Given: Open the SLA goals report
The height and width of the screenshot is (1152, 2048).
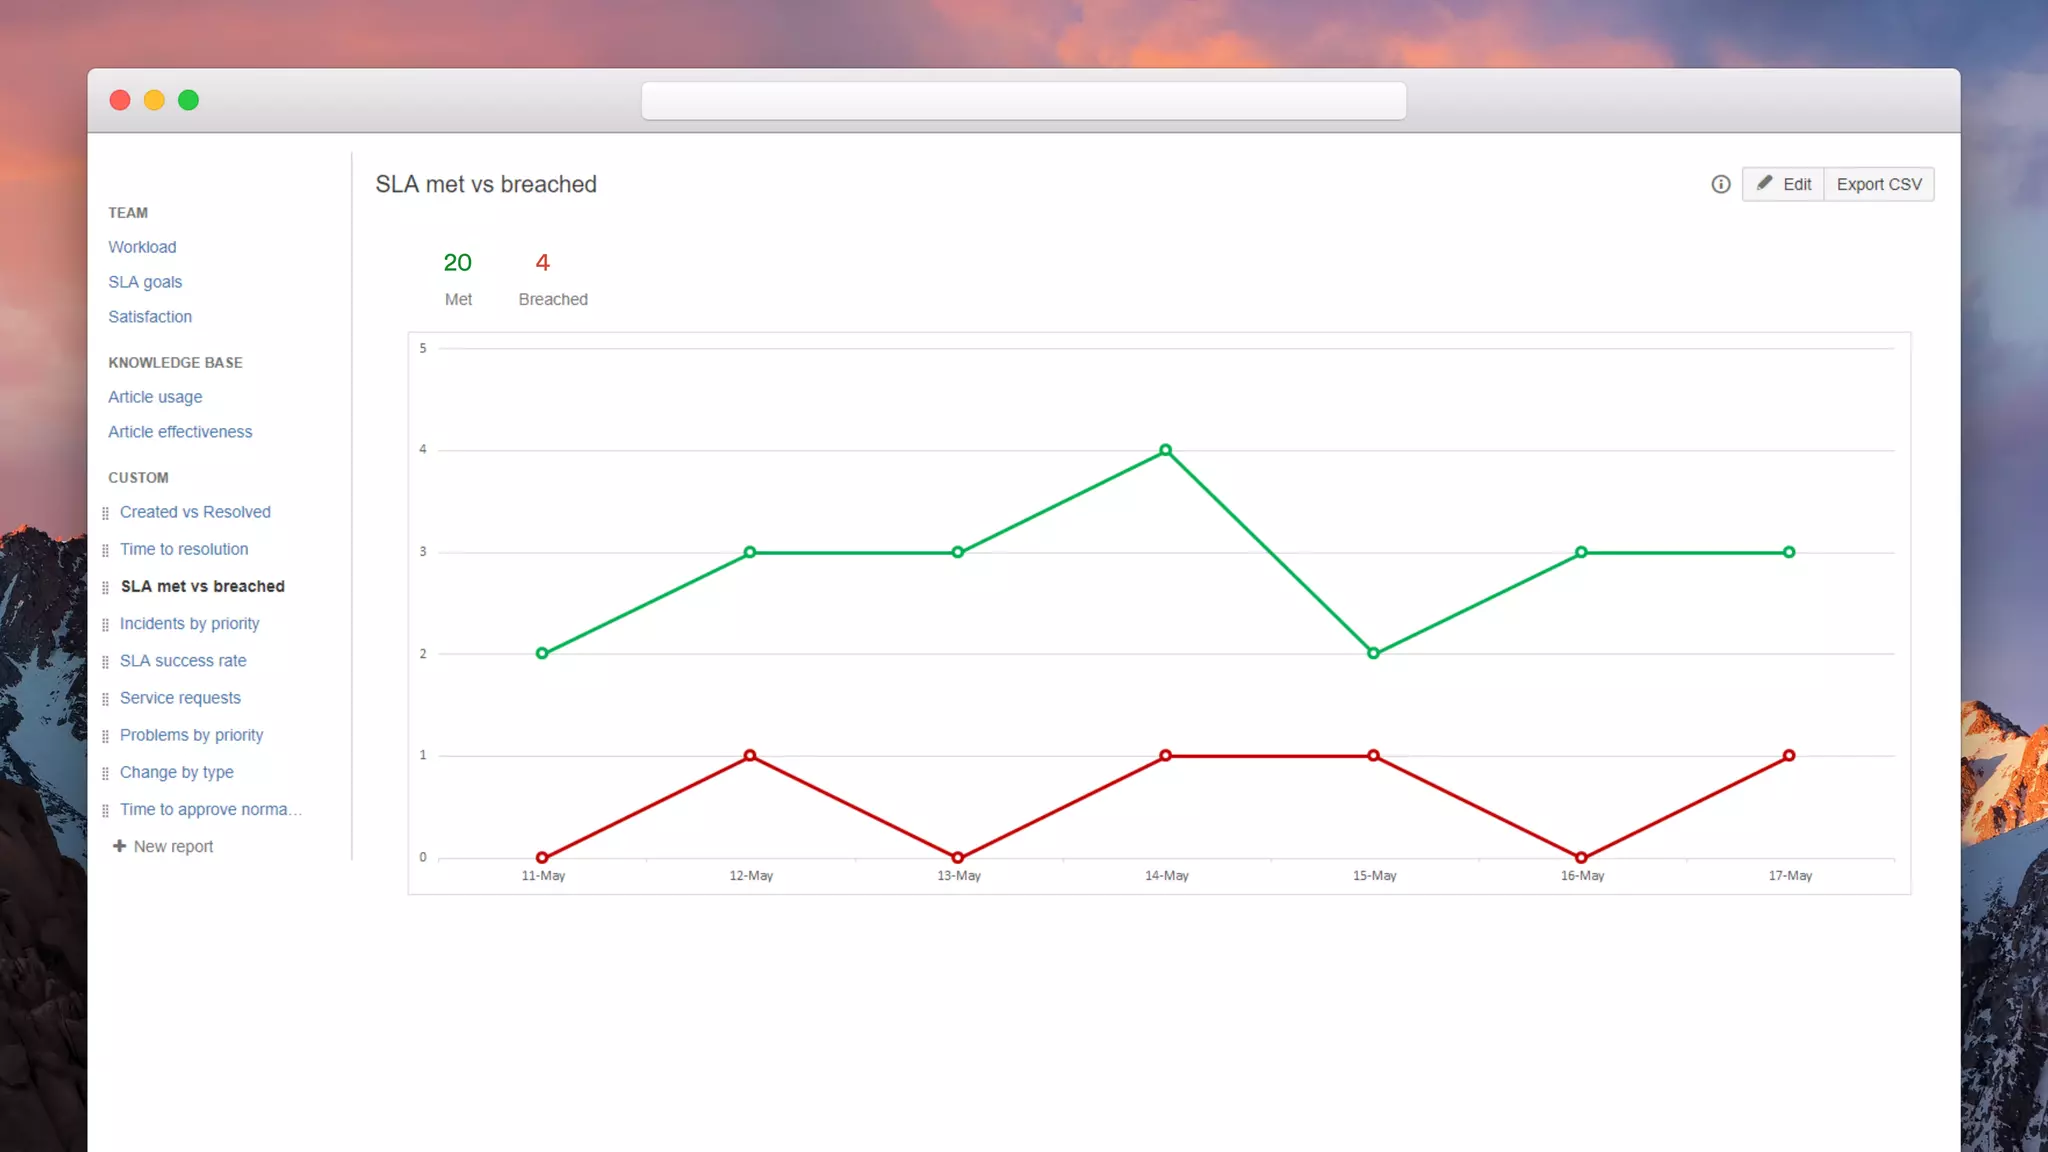Looking at the screenshot, I should [x=145, y=282].
